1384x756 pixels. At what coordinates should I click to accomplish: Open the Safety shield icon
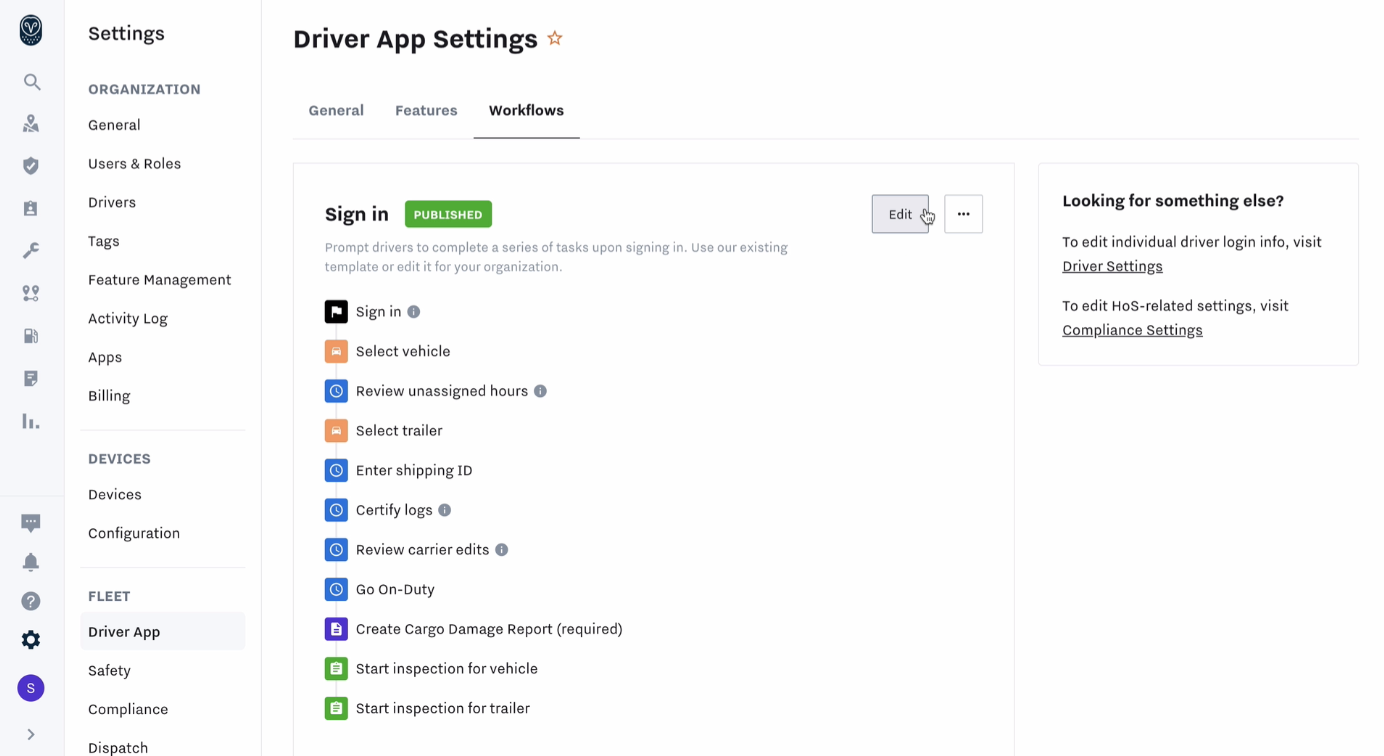coord(31,167)
